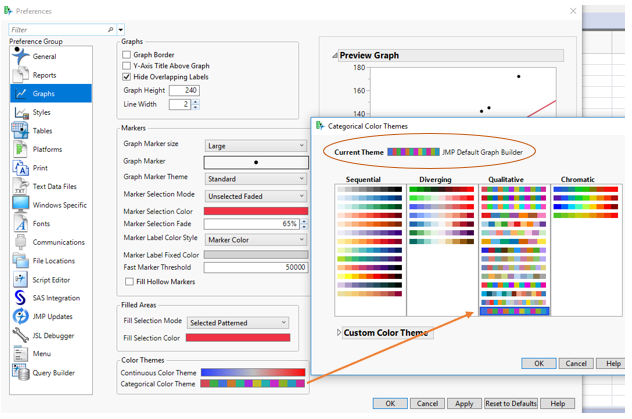Select the Script Editor label
The height and width of the screenshot is (419, 632).
tap(51, 280)
